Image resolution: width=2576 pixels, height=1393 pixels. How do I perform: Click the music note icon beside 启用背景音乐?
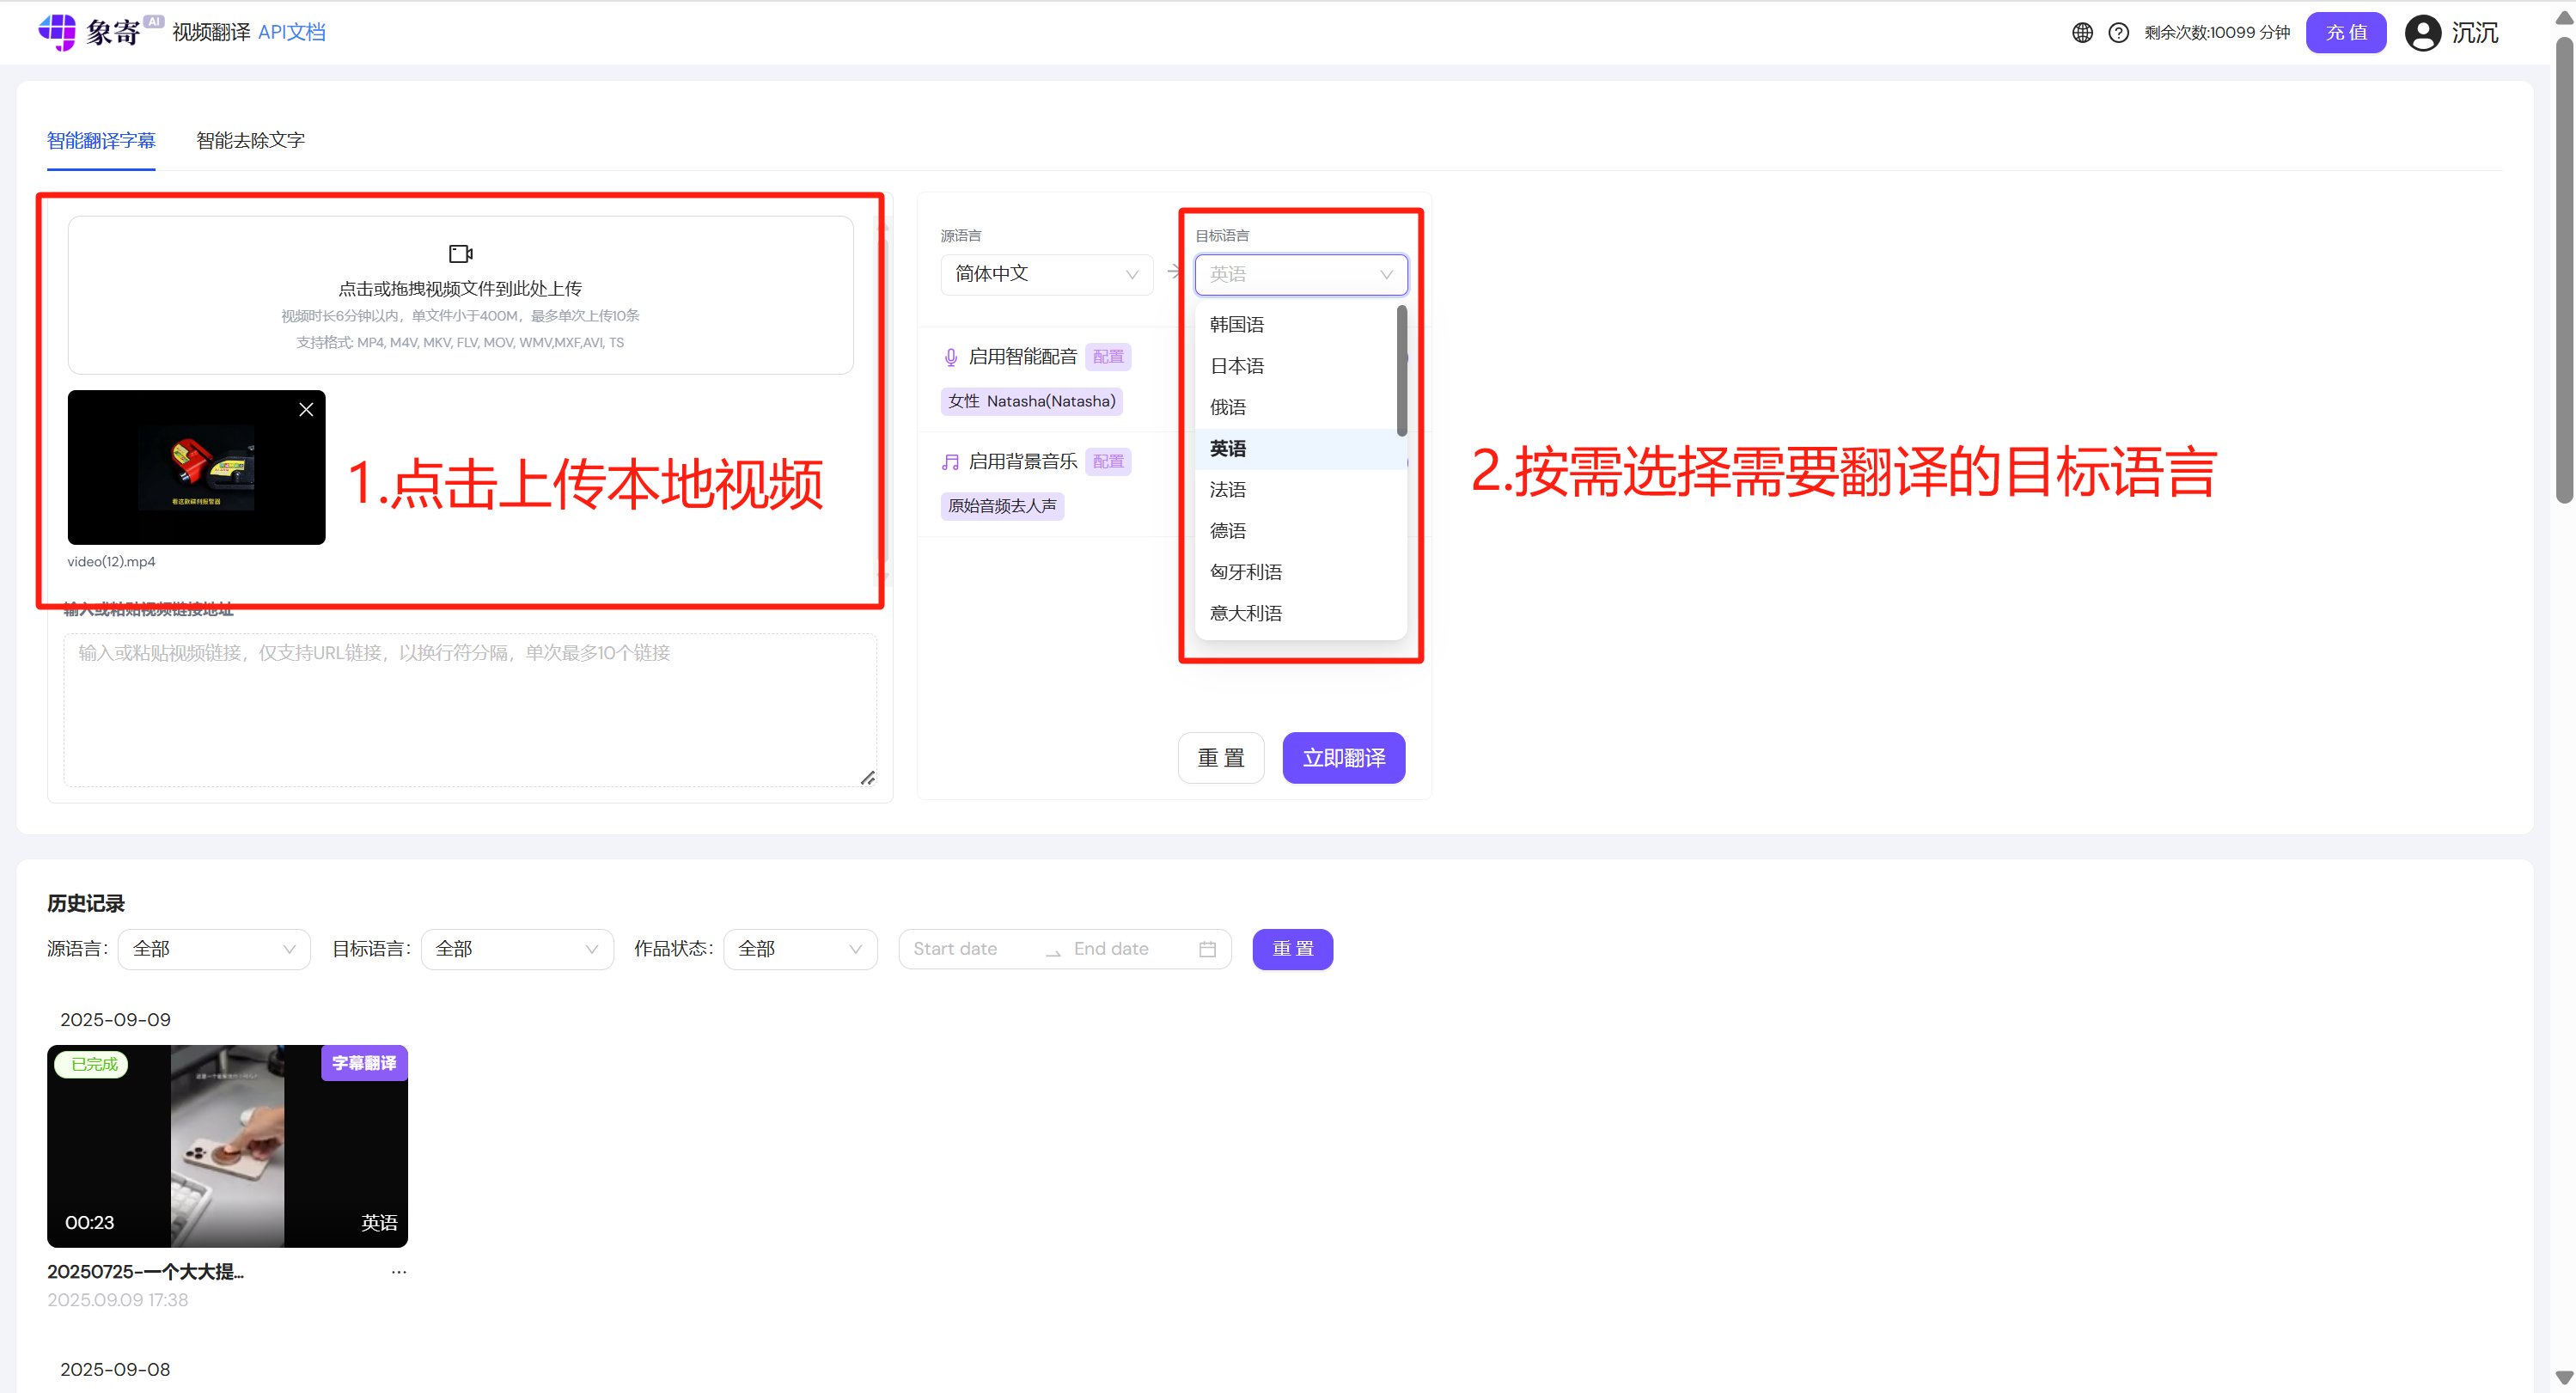click(950, 461)
